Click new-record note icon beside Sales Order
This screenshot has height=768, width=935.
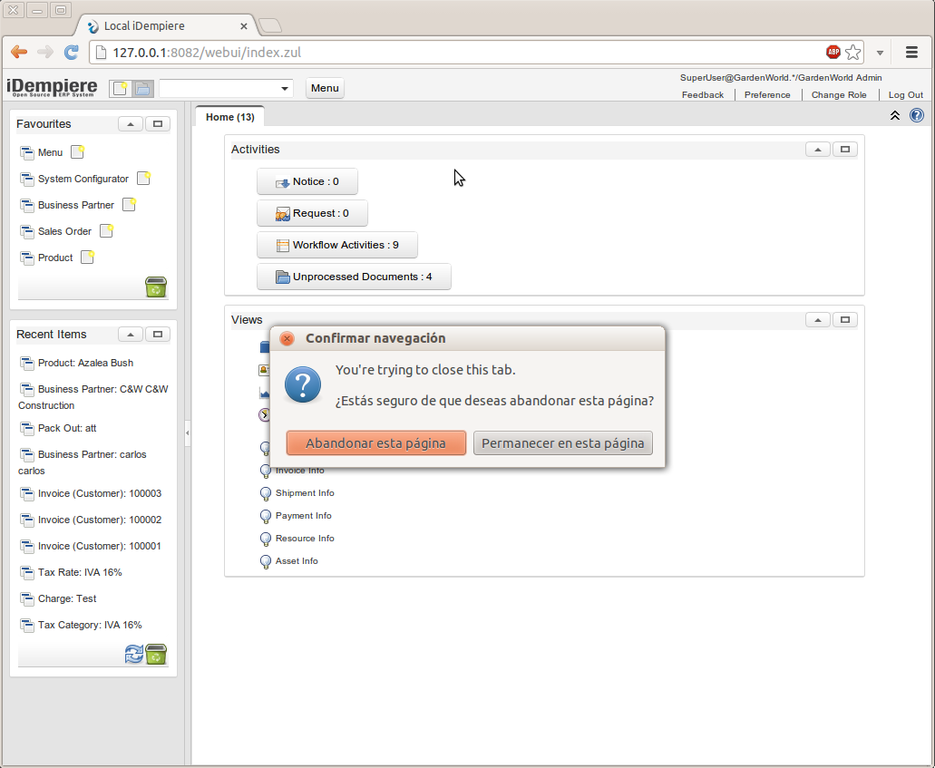[x=106, y=231]
